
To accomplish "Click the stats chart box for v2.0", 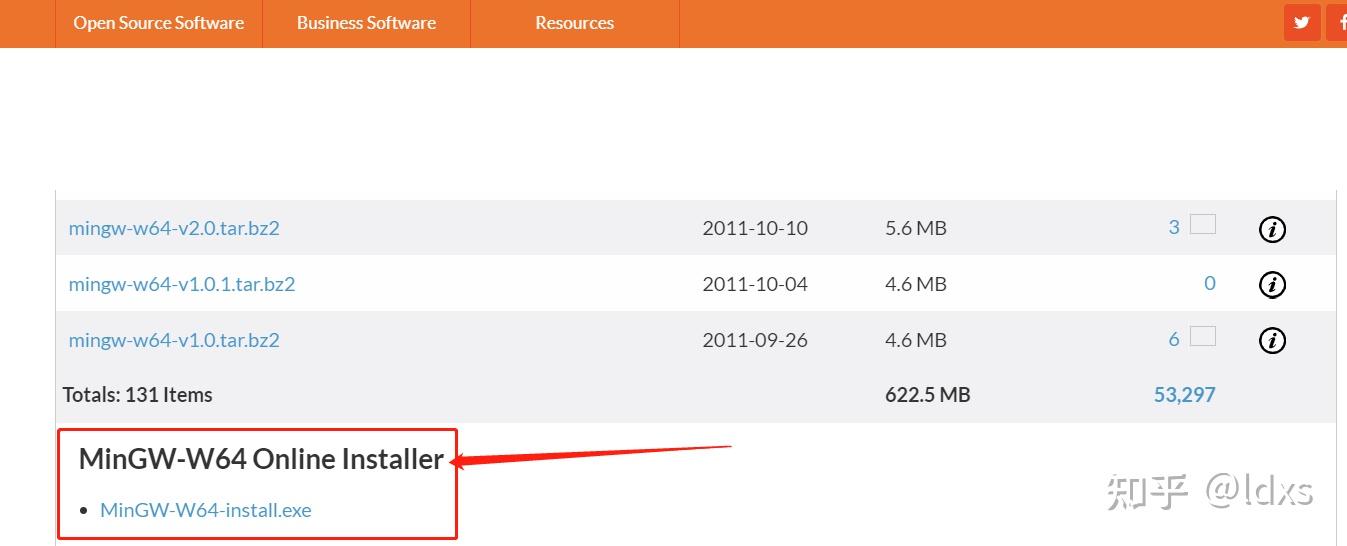I will 1203,224.
